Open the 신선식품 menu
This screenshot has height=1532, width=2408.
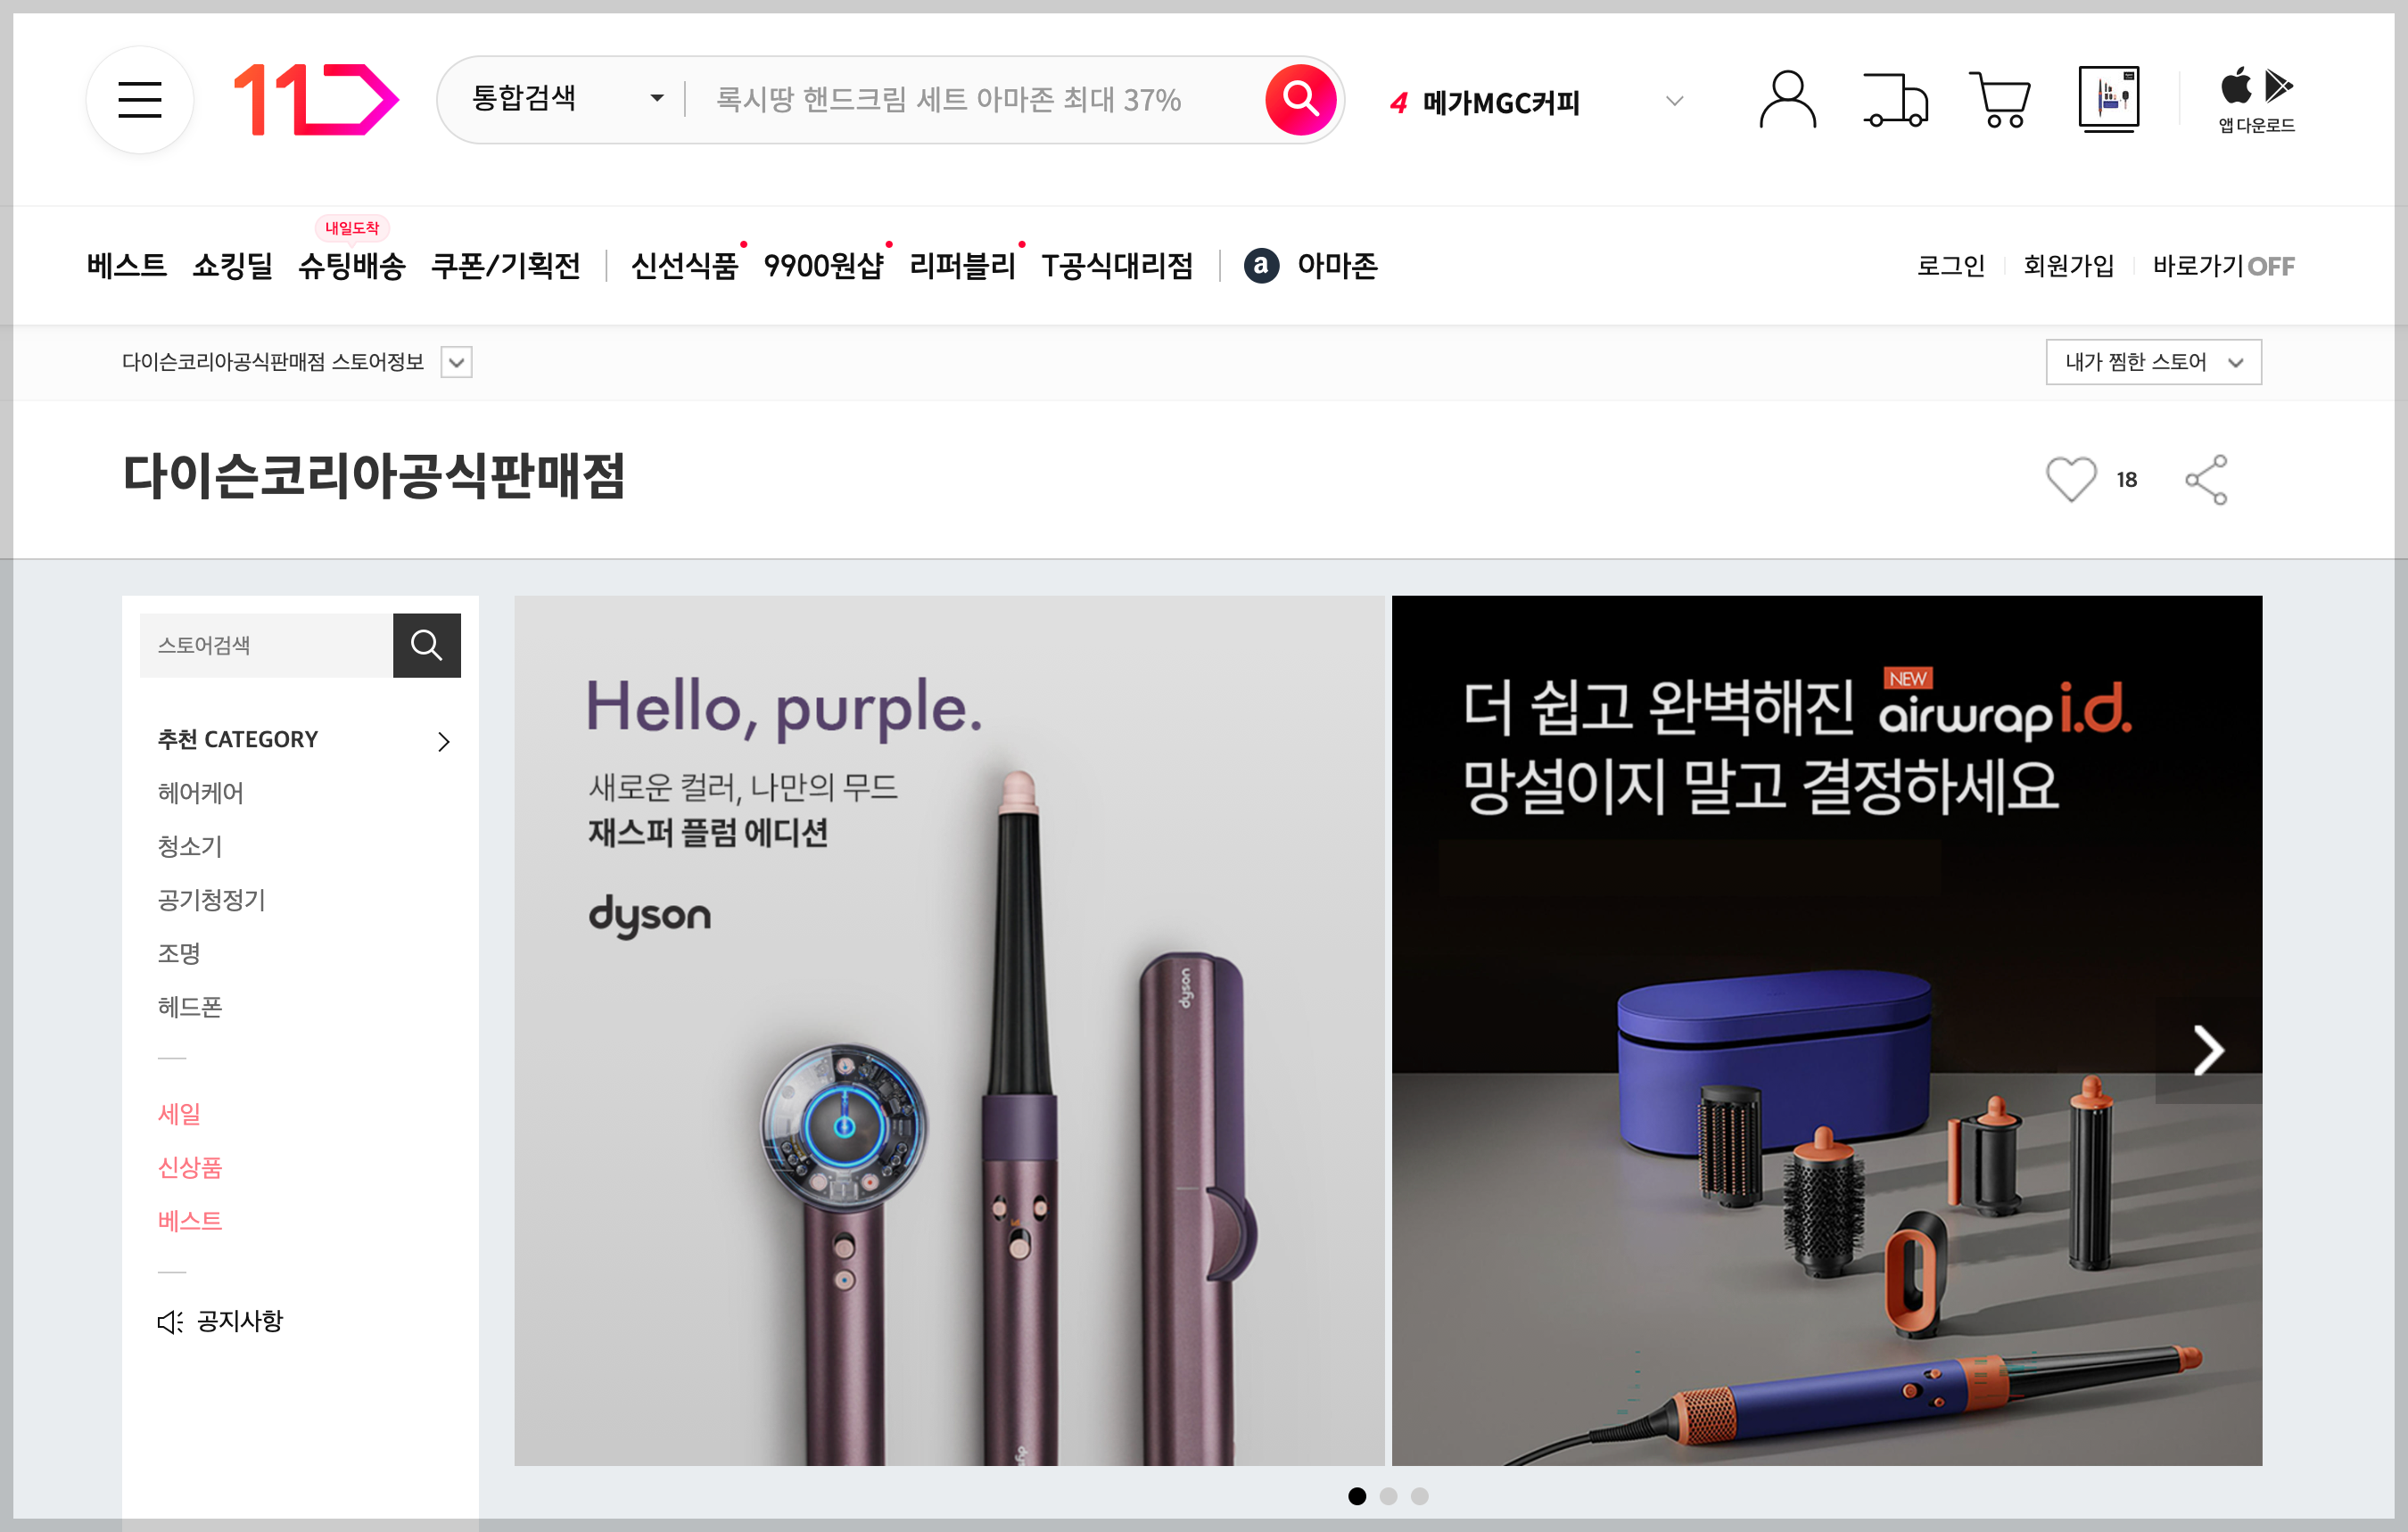tap(684, 266)
